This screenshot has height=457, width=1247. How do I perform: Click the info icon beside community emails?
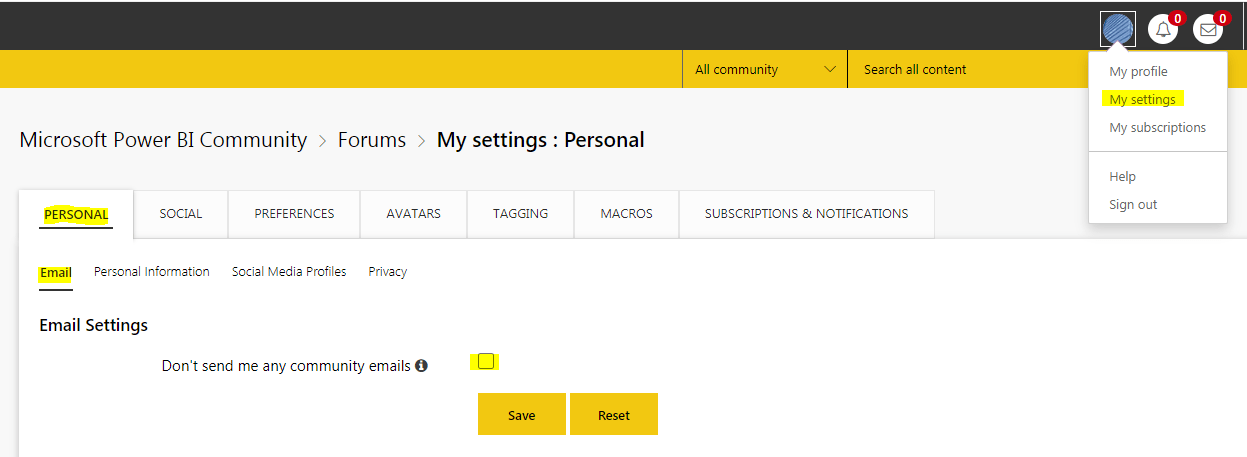(421, 366)
